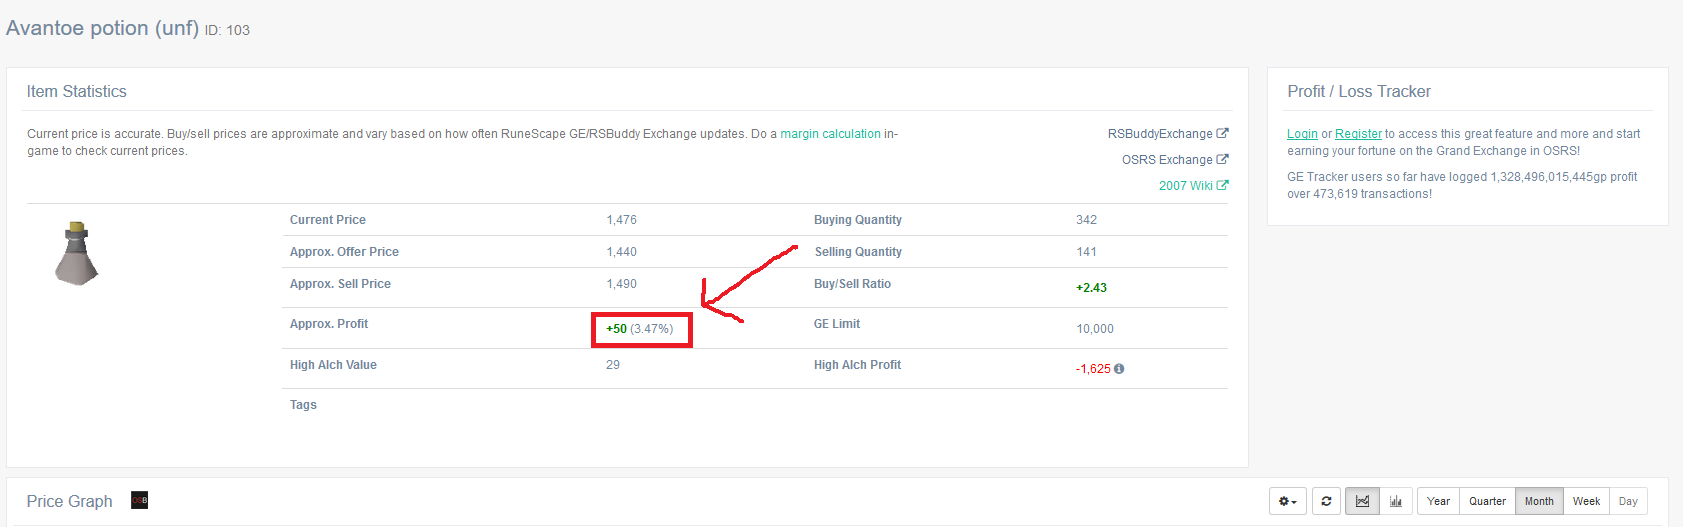Click the approx profit value +50
This screenshot has width=1683, height=529.
coord(616,329)
